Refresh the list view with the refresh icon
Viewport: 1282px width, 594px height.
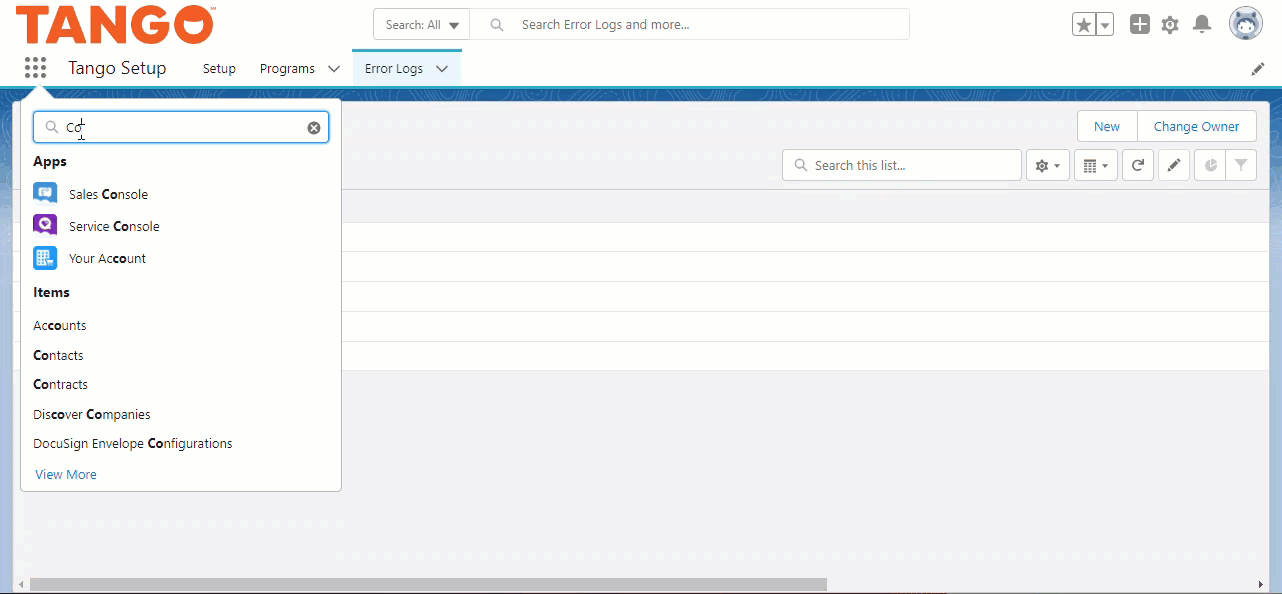[1137, 164]
